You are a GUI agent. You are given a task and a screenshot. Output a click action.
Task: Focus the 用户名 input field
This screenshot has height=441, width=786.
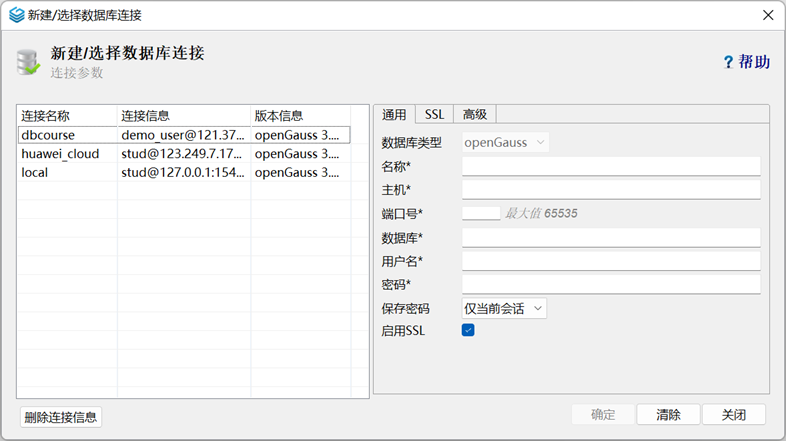611,261
